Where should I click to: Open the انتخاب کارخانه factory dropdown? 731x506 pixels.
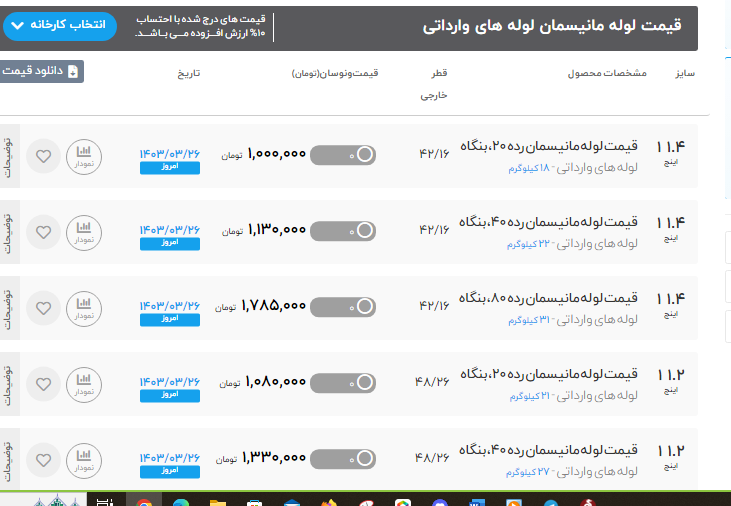click(59, 25)
